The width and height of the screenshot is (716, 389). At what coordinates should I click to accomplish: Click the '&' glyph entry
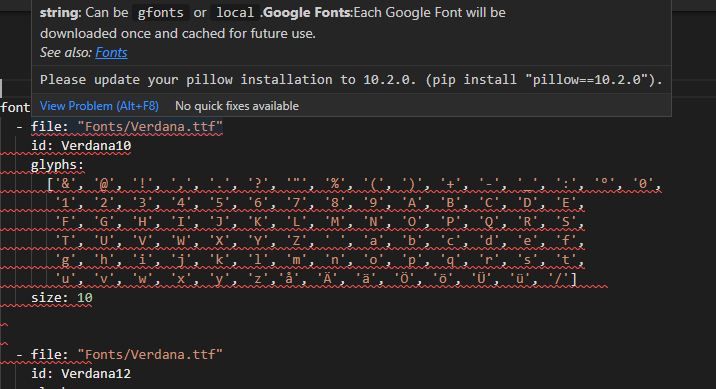tap(65, 184)
